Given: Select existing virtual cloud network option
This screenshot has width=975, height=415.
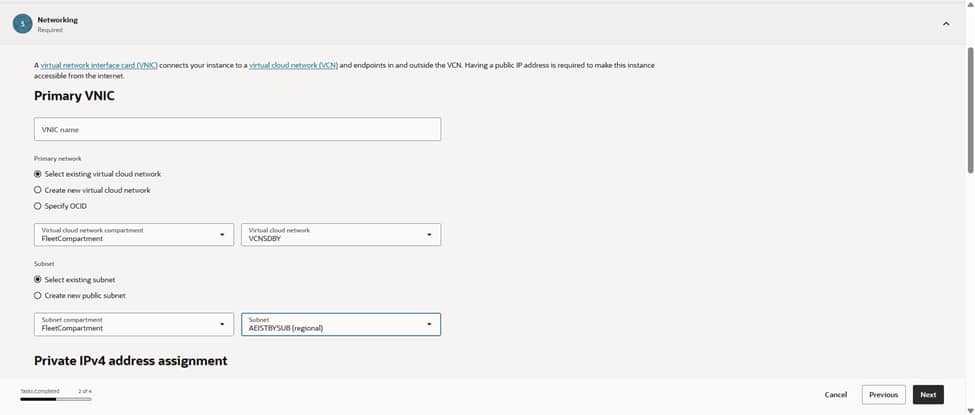Looking at the screenshot, I should pos(38,174).
